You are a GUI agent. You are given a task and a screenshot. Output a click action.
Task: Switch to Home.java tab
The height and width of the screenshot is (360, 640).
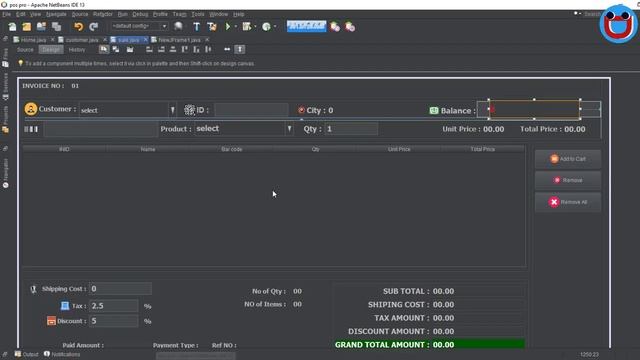pos(33,40)
